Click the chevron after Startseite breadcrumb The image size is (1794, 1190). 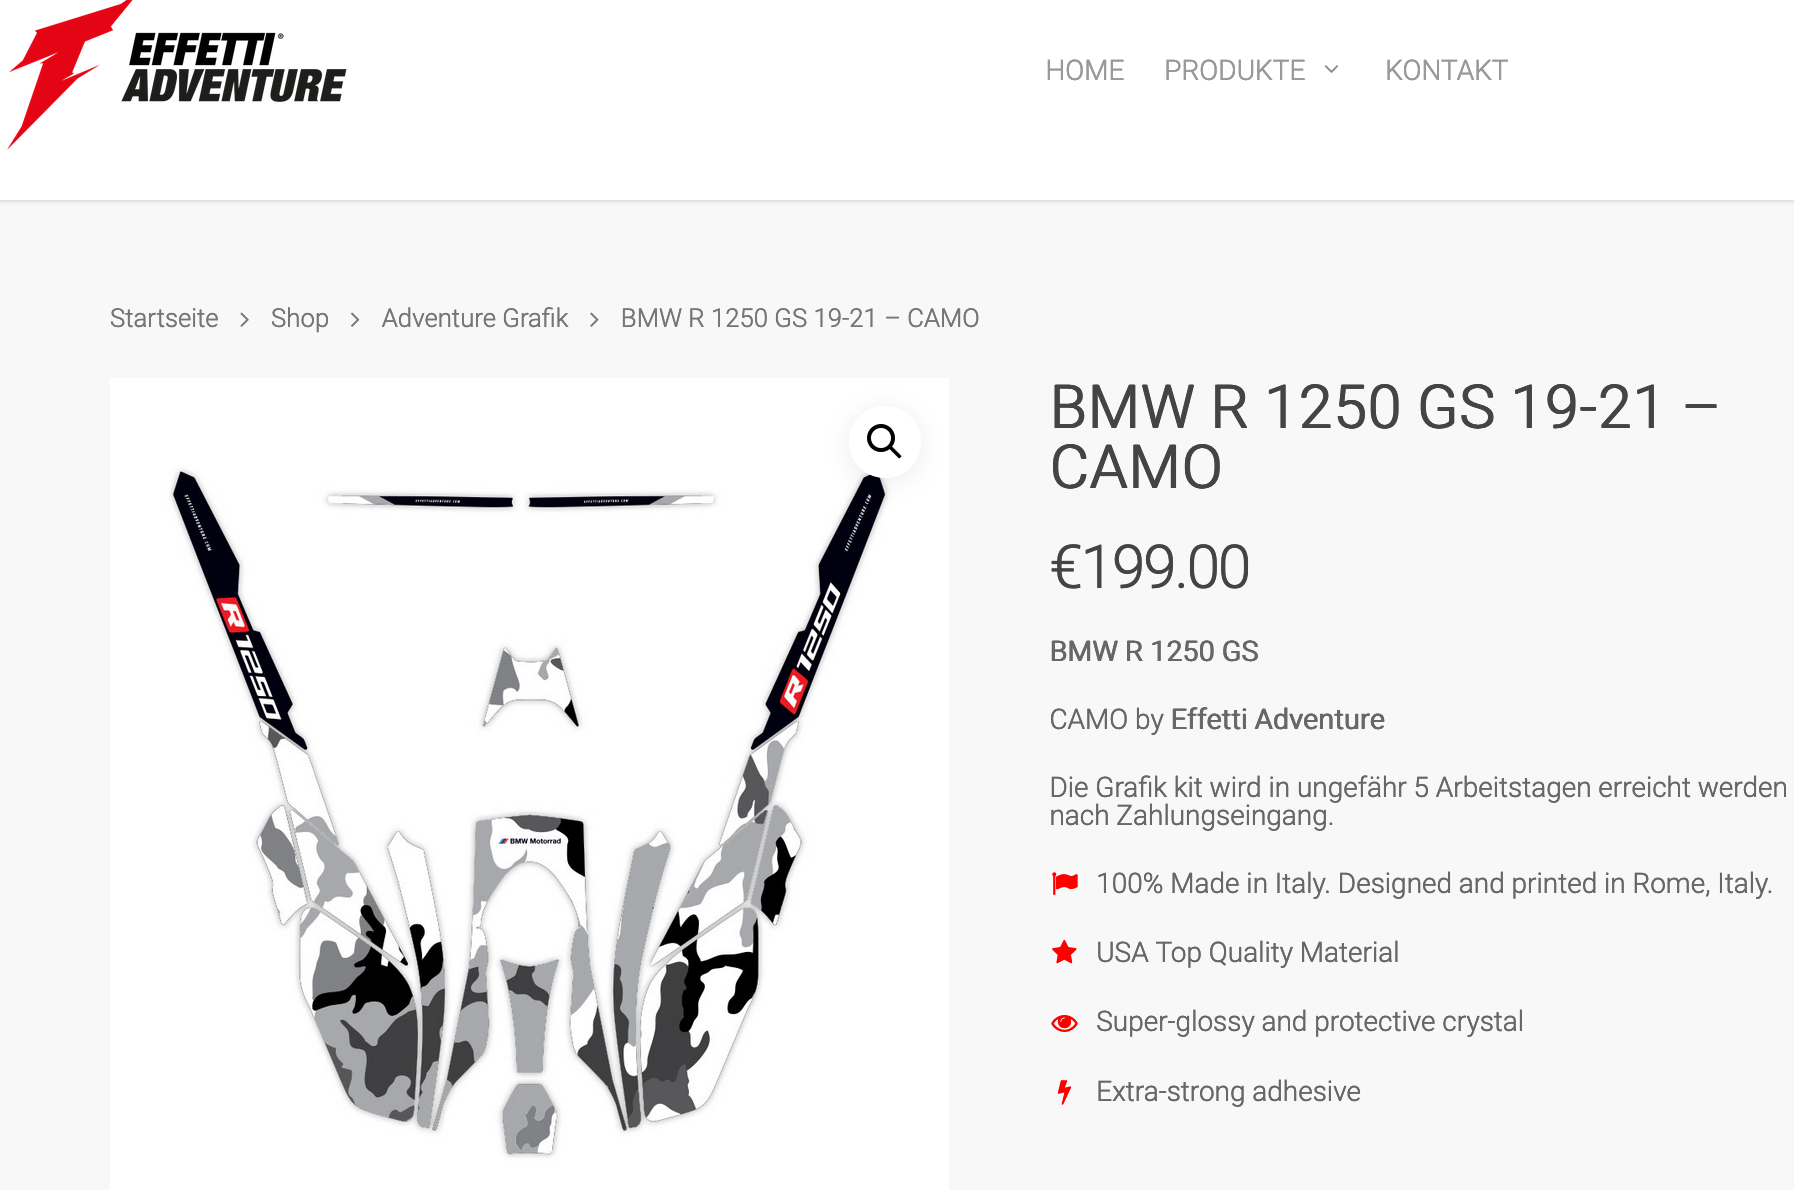[x=244, y=319]
